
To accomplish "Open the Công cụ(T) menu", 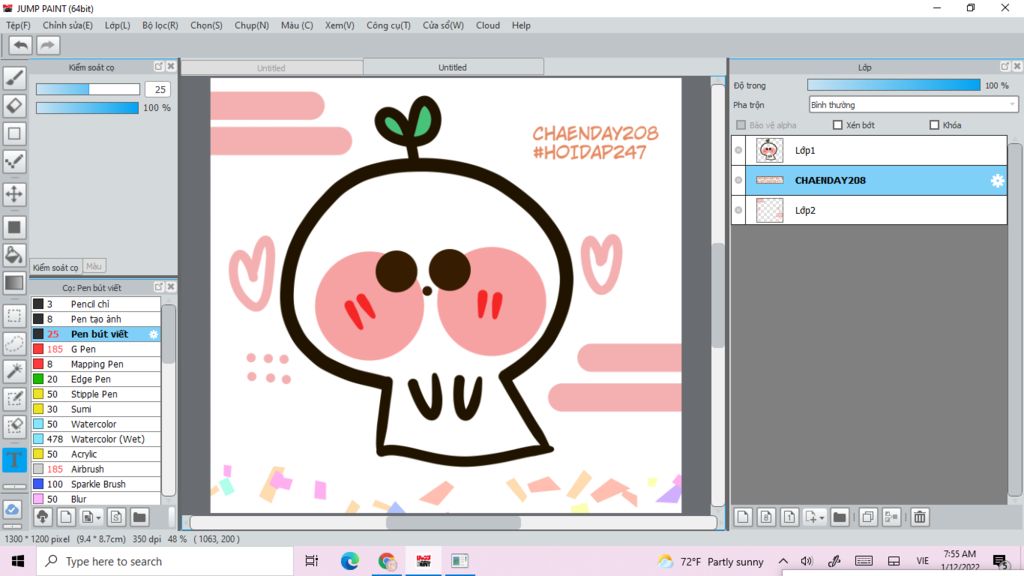I will (x=389, y=25).
